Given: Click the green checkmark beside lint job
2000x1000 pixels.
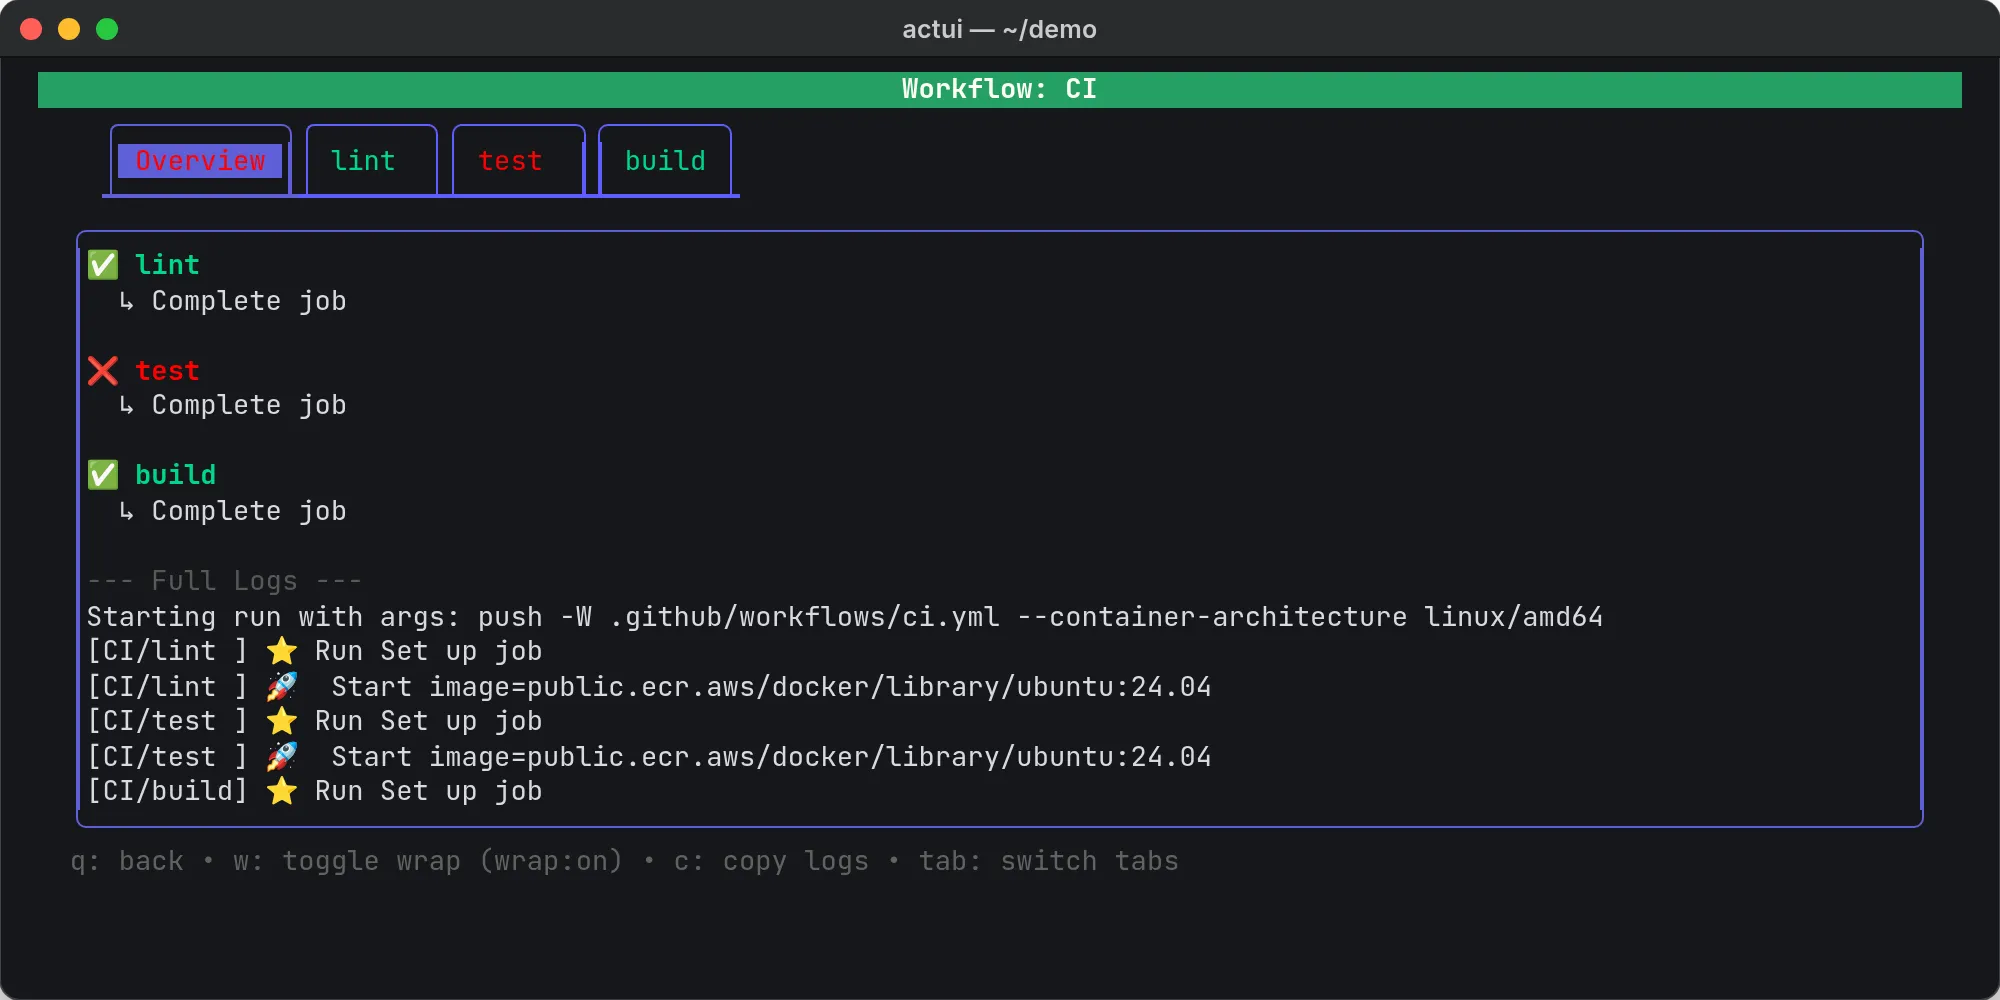Looking at the screenshot, I should tap(103, 265).
